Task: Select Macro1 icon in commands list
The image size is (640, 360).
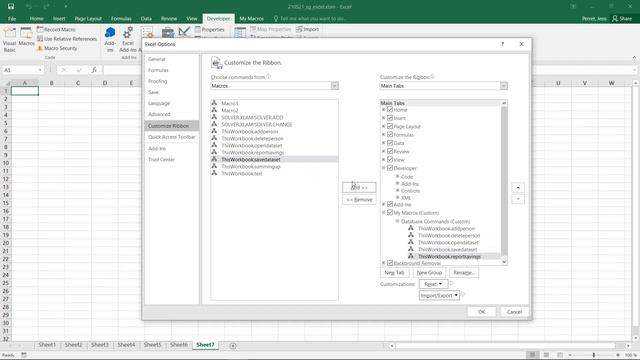Action: pos(214,103)
